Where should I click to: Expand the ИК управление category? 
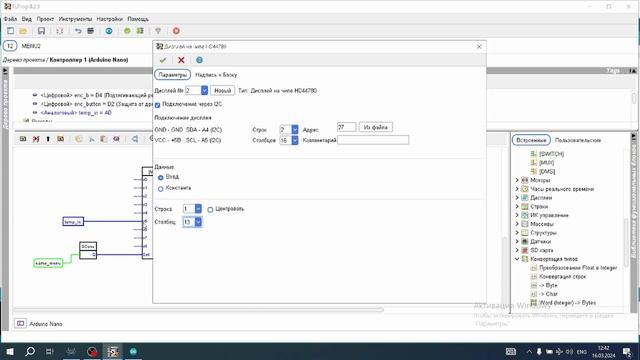[517, 215]
